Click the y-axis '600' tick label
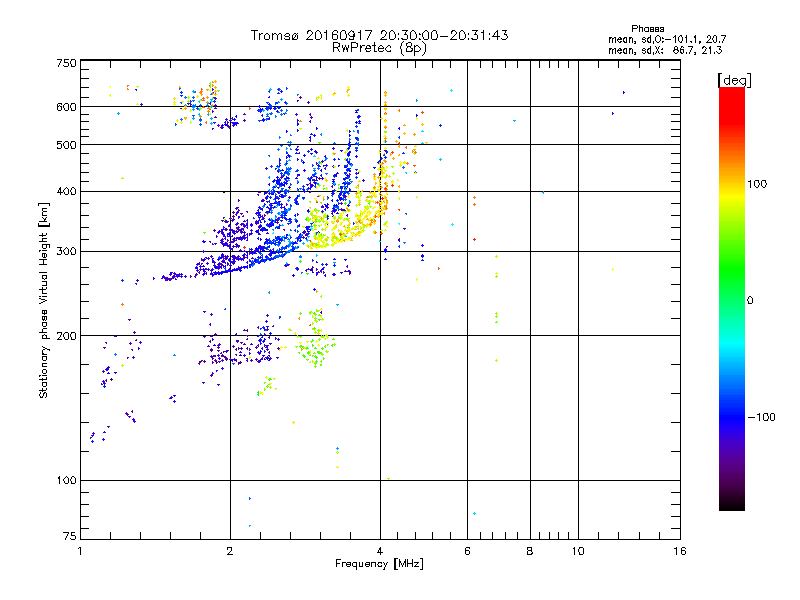 (x=66, y=107)
